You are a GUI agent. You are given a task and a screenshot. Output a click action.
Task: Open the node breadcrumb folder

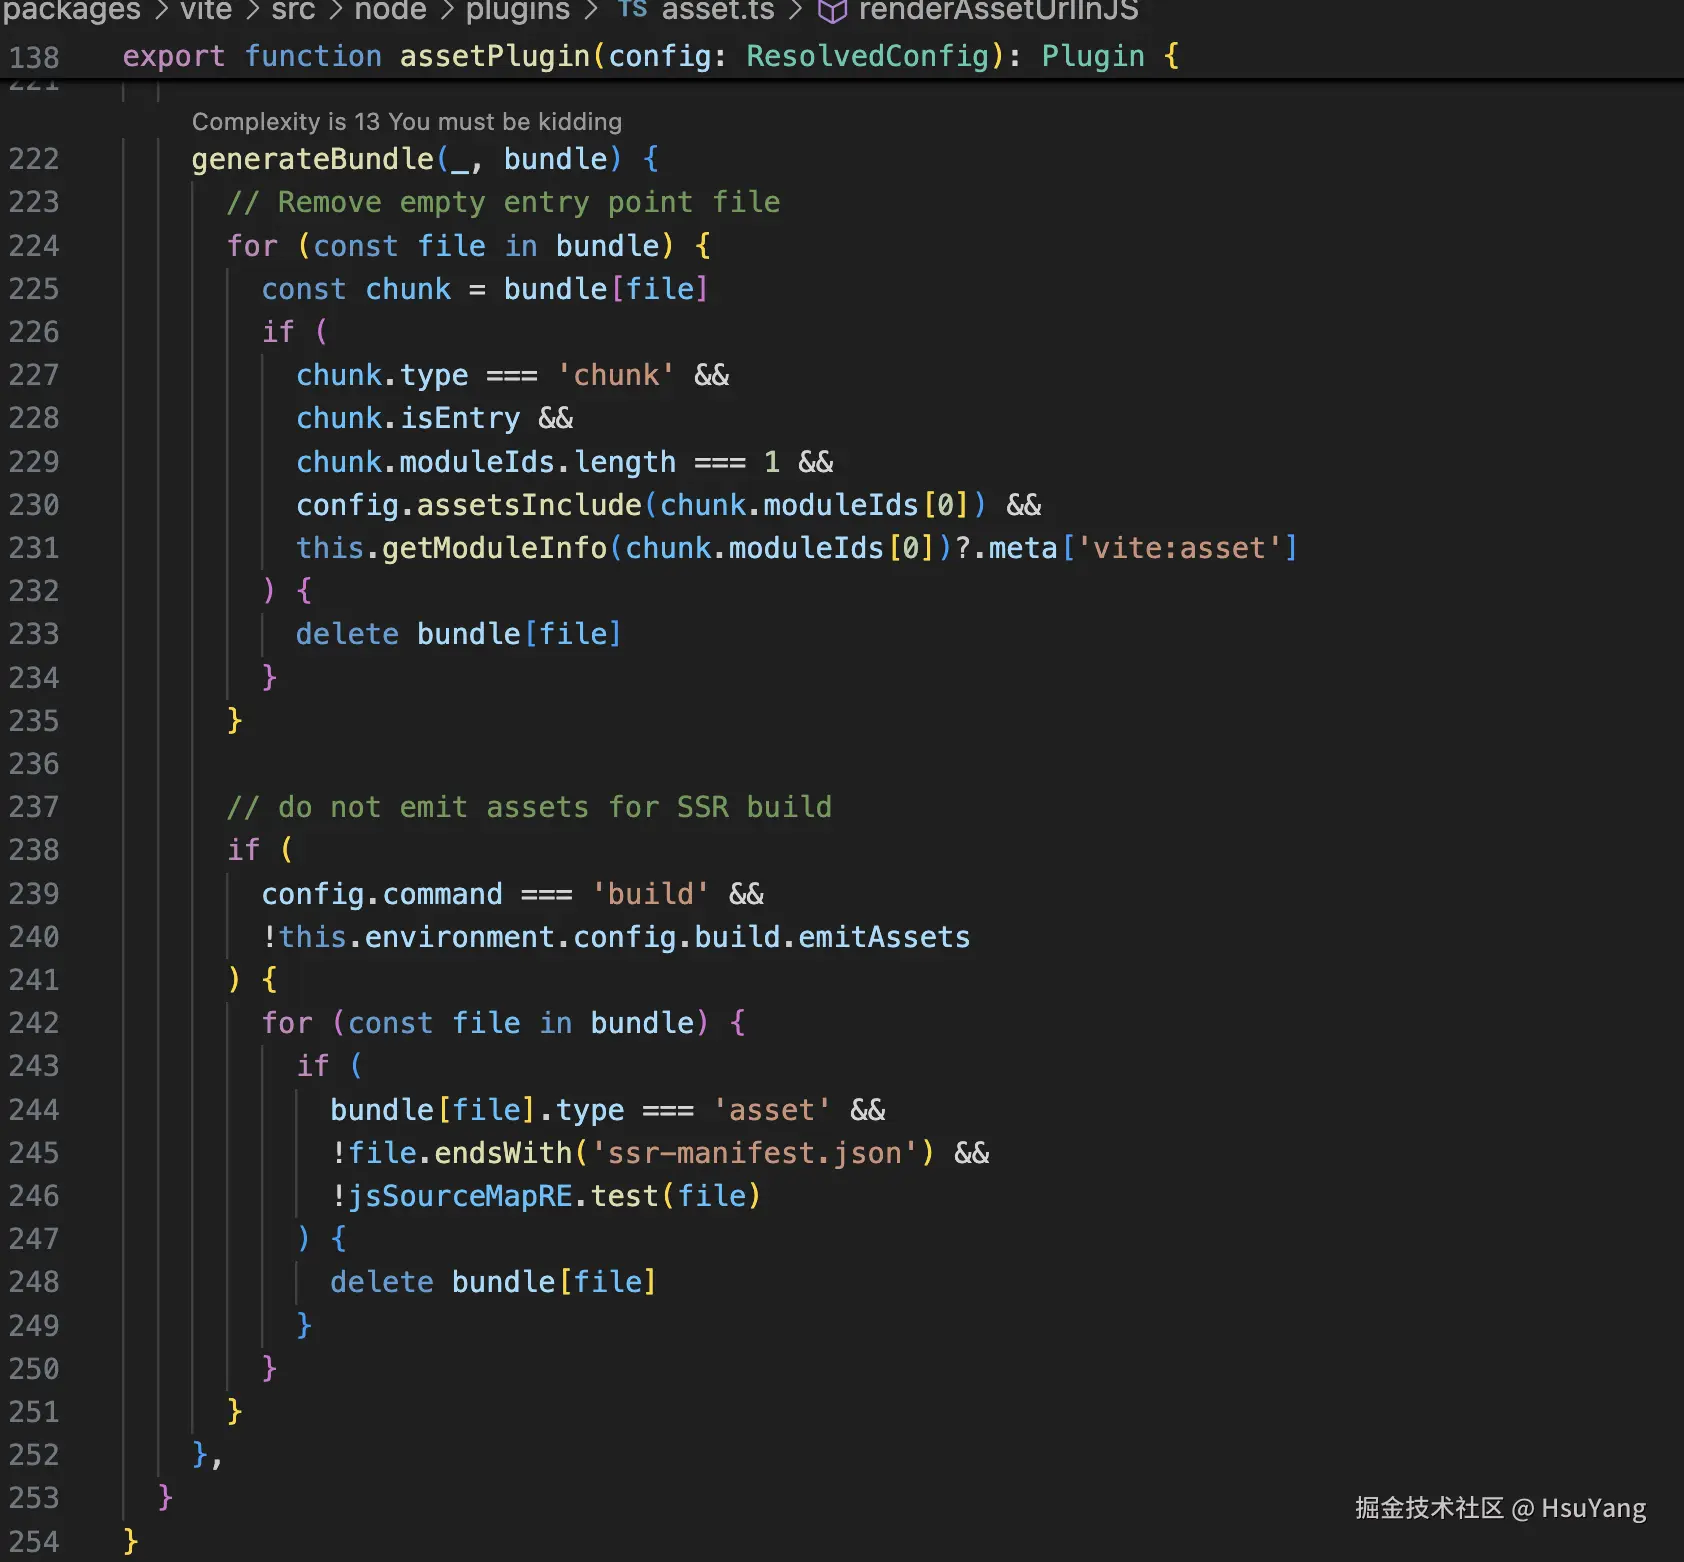[x=390, y=10]
